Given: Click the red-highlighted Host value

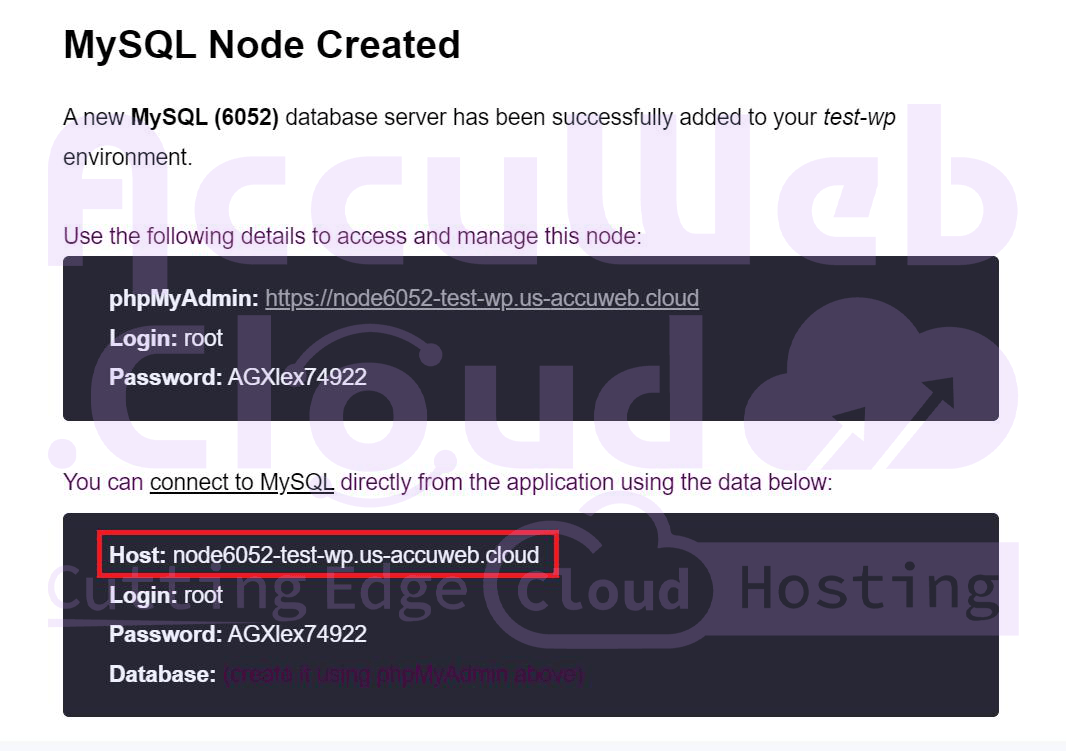Looking at the screenshot, I should [355, 555].
